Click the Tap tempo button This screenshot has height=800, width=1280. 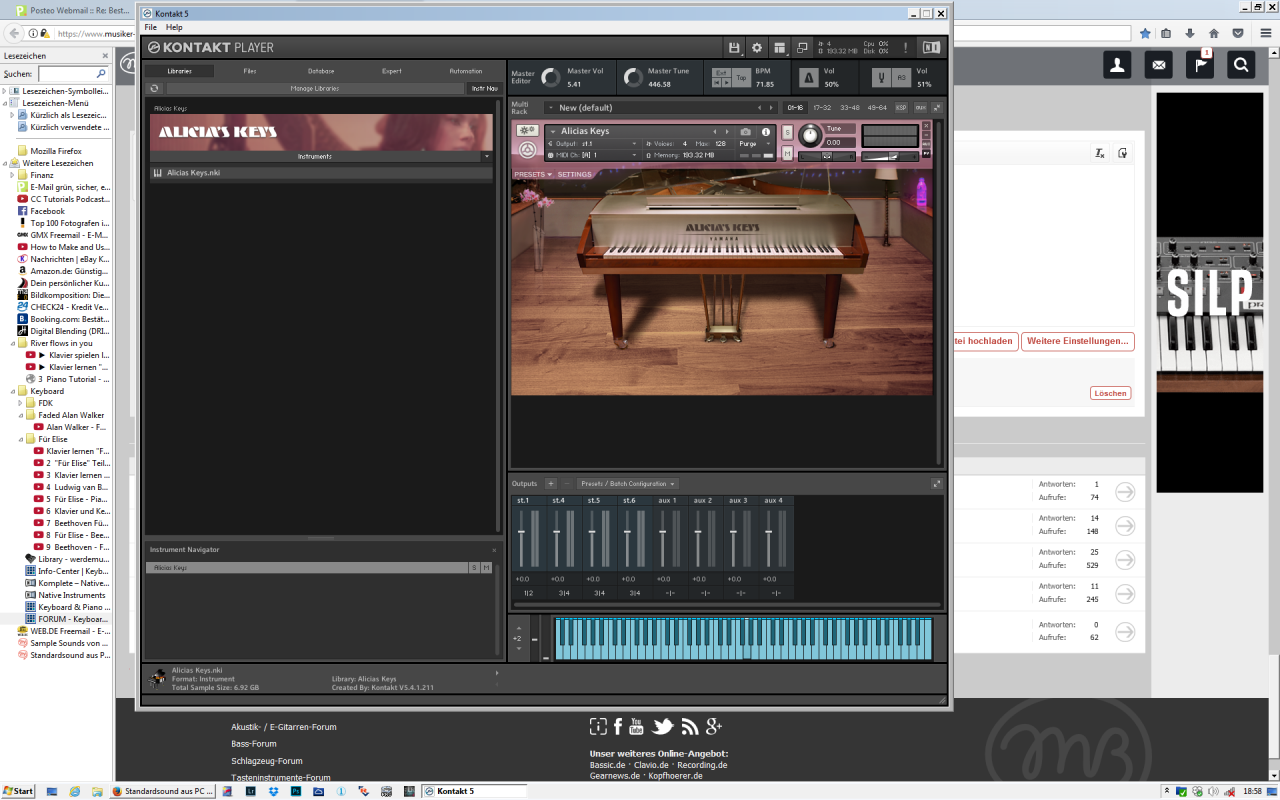click(741, 77)
